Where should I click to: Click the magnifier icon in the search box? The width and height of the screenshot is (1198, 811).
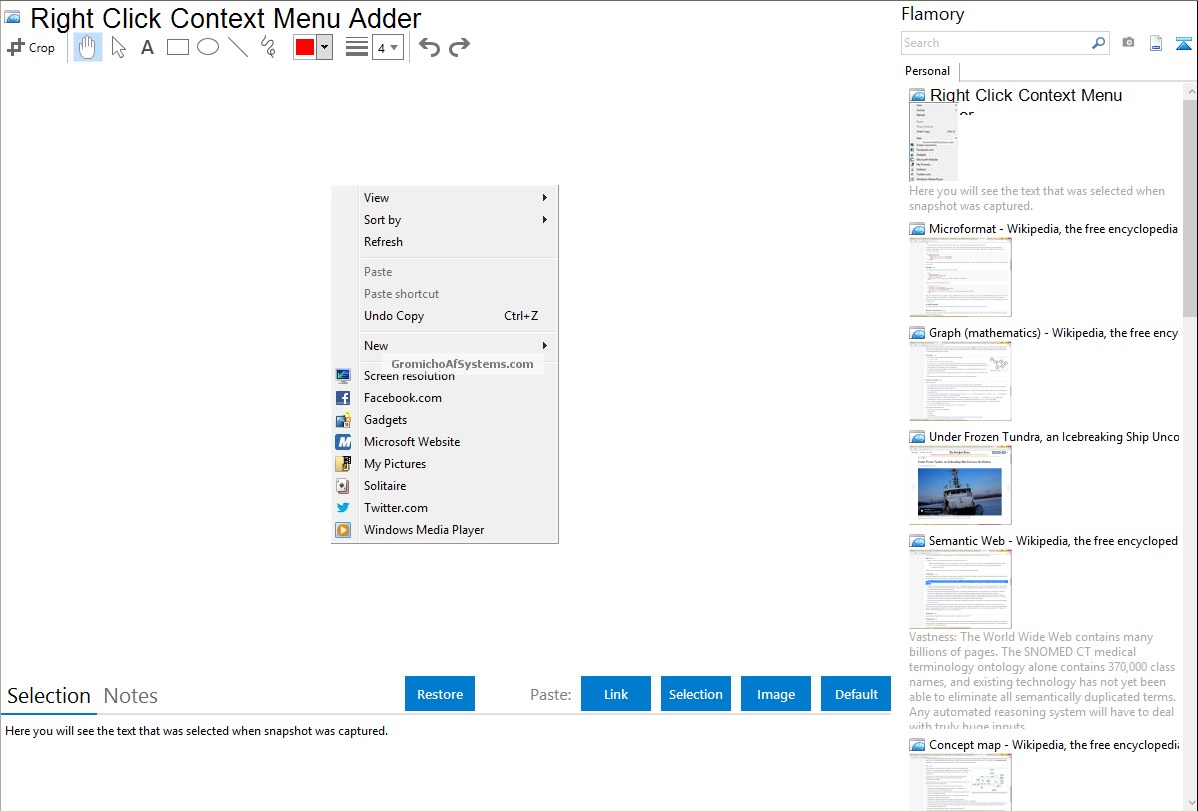(1099, 43)
